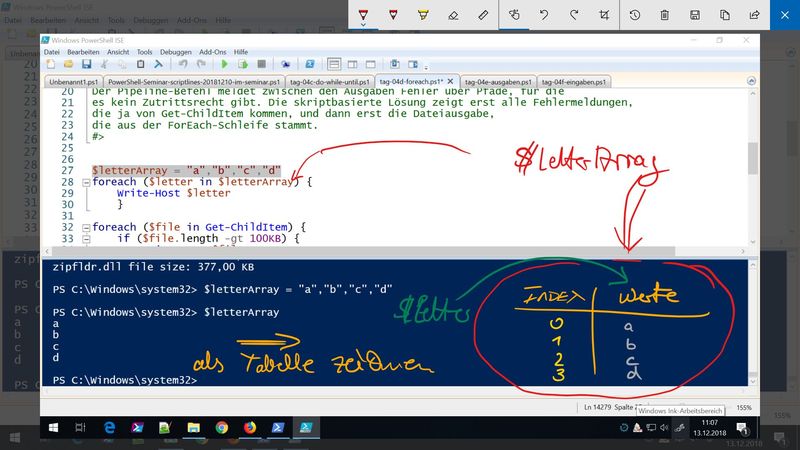Switch to tag-04e-ausgaben.ps1 tab
The image size is (800, 450).
pos(498,82)
